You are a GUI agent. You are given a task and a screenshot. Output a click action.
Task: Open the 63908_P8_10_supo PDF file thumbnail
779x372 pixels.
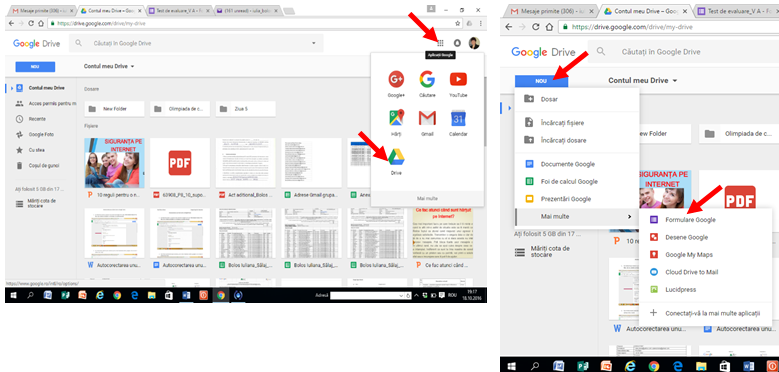[x=180, y=163]
